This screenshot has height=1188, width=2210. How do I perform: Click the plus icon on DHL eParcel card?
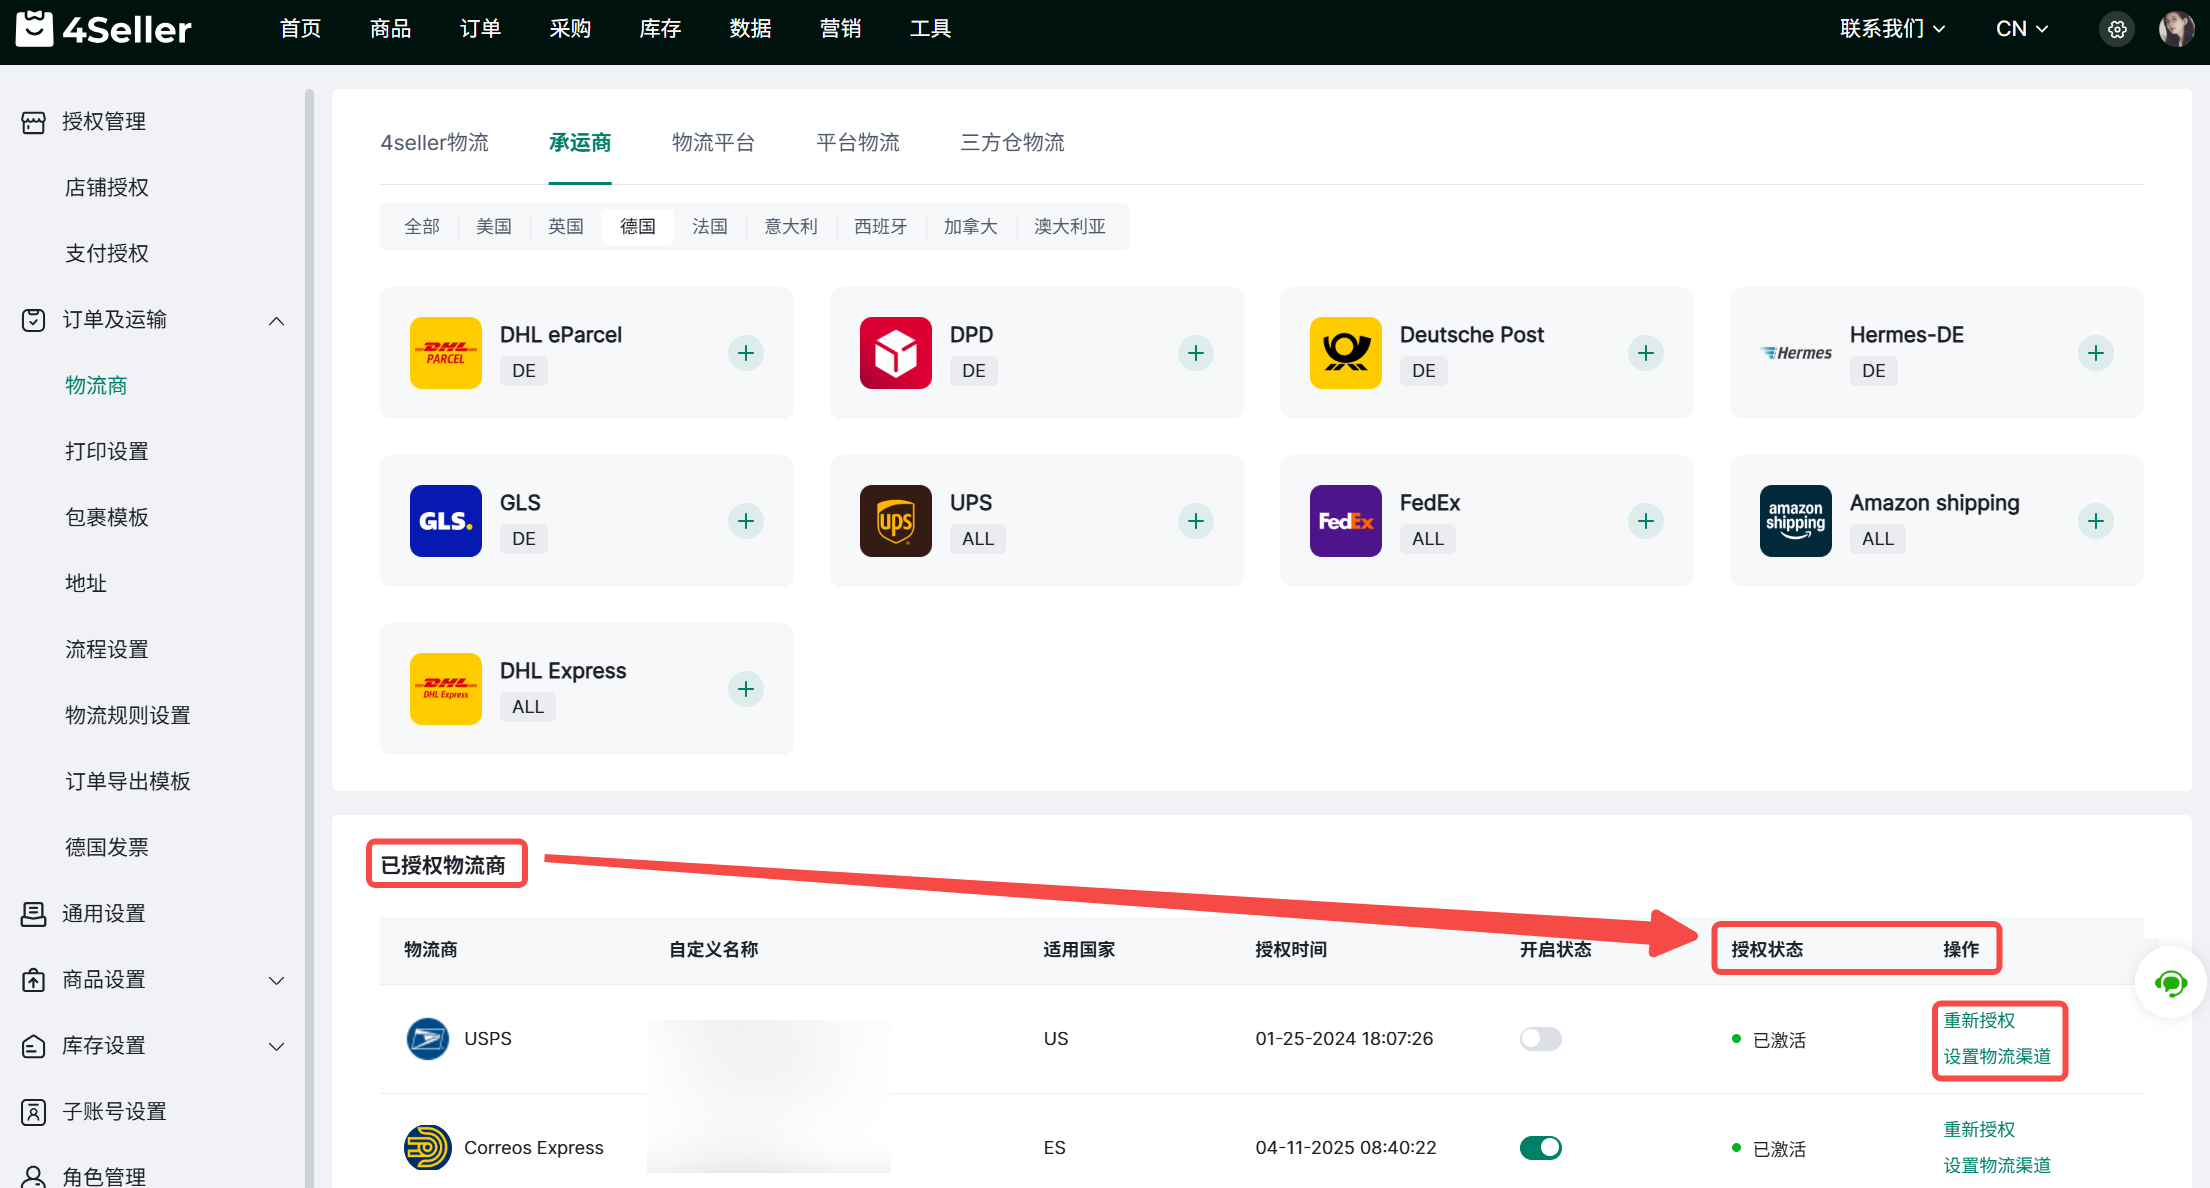point(745,353)
